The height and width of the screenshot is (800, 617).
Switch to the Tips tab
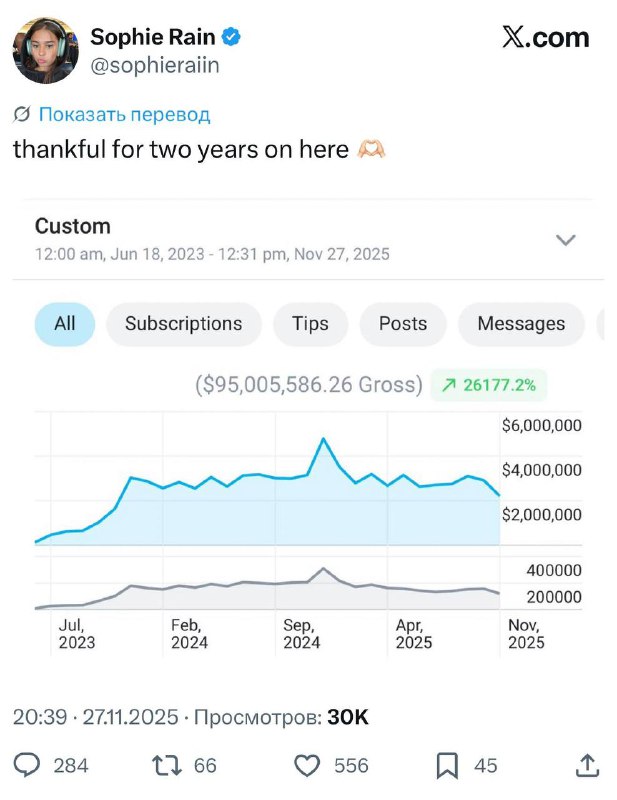pos(310,323)
